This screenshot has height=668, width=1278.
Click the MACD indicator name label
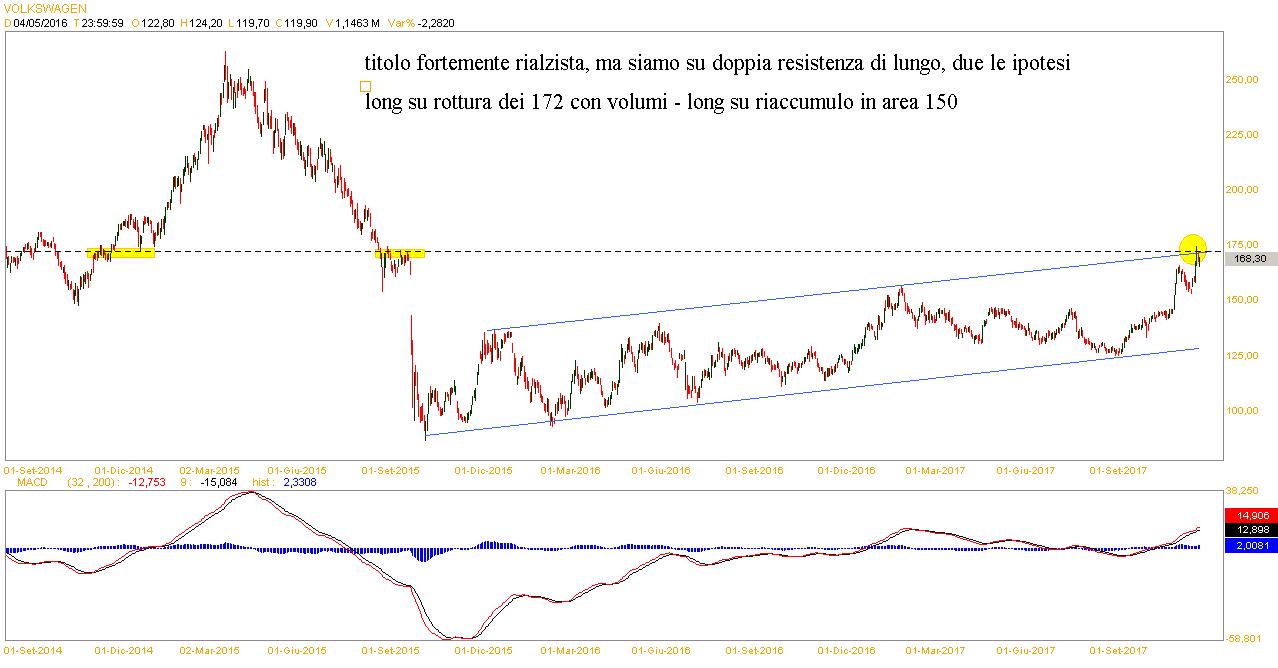coord(32,483)
